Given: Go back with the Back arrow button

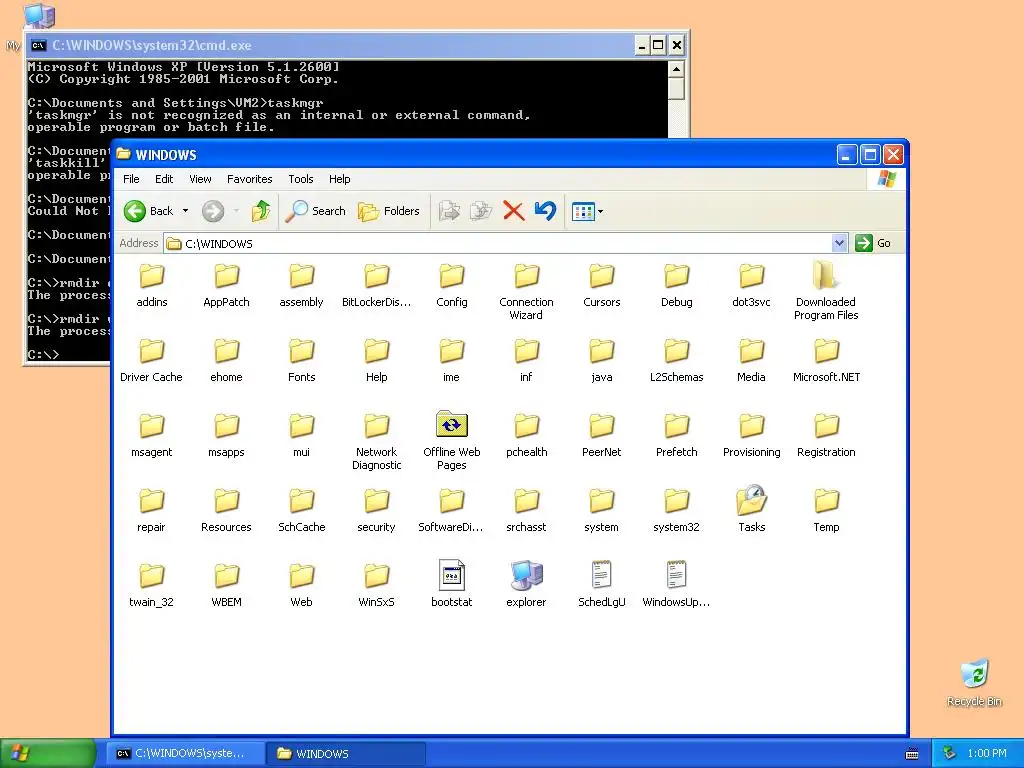Looking at the screenshot, I should [x=149, y=211].
